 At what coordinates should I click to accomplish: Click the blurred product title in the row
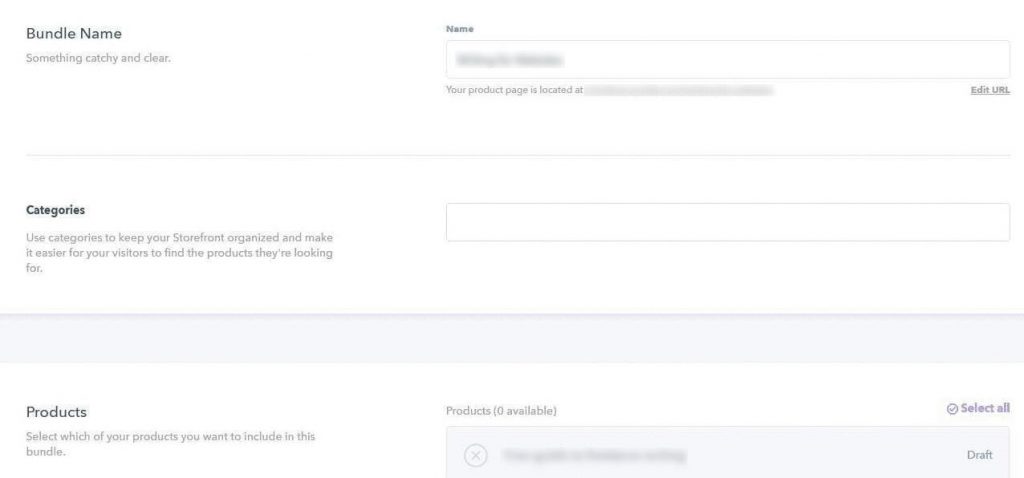coord(594,455)
